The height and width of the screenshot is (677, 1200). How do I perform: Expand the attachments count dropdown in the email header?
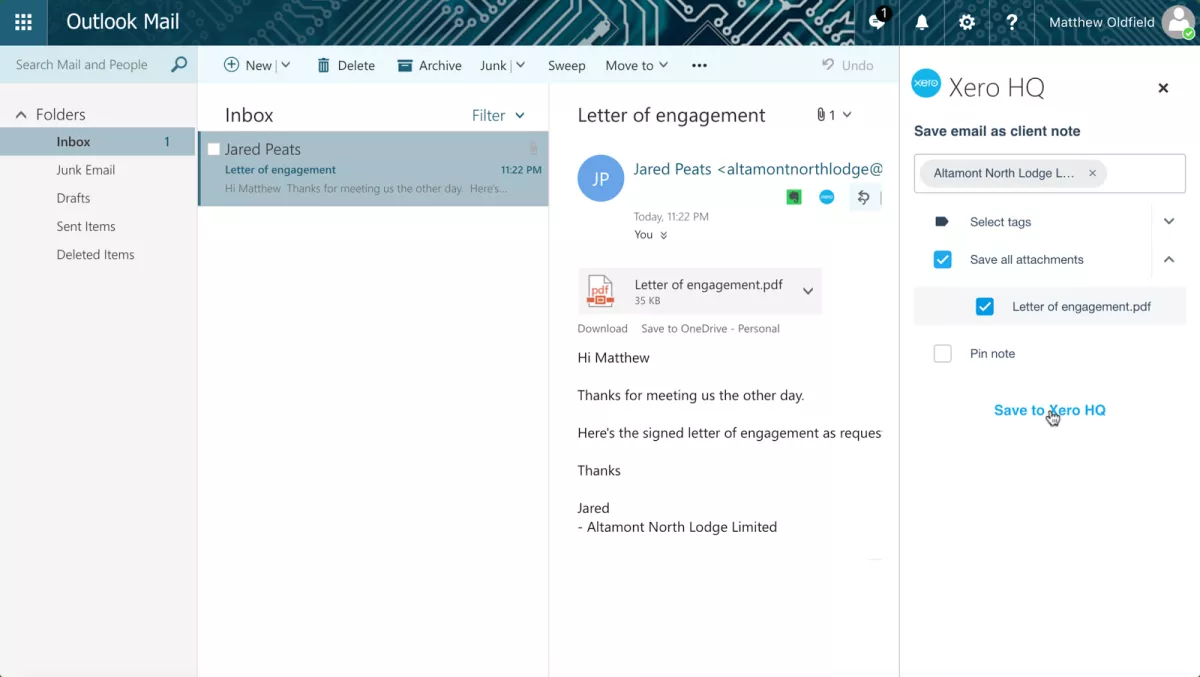click(x=847, y=115)
